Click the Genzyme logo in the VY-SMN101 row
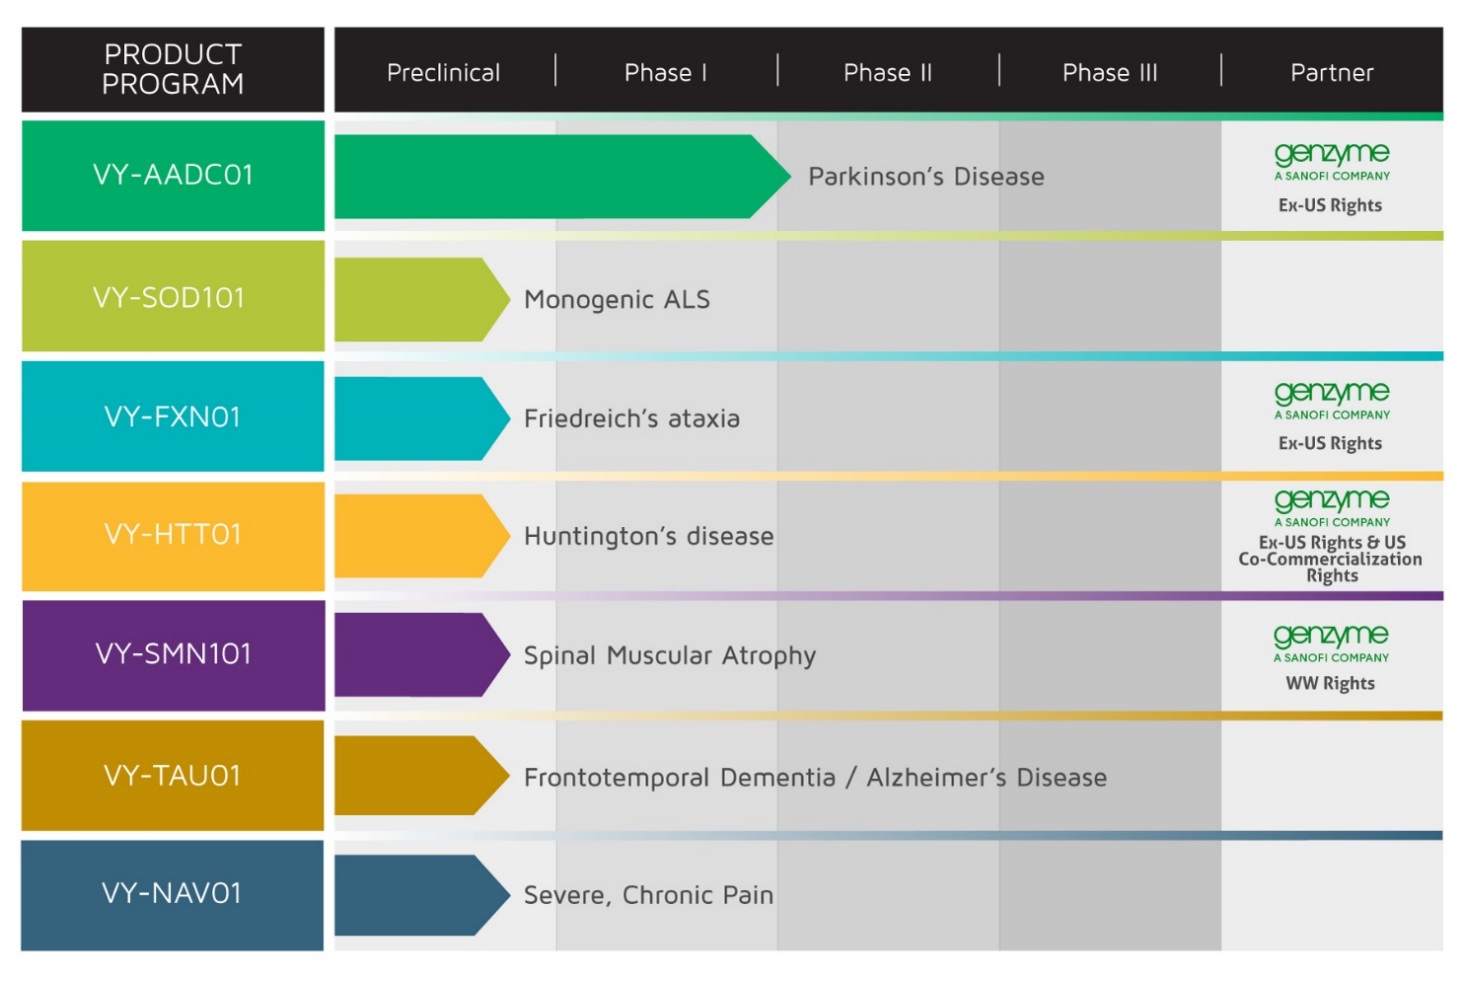 pyautogui.click(x=1331, y=641)
